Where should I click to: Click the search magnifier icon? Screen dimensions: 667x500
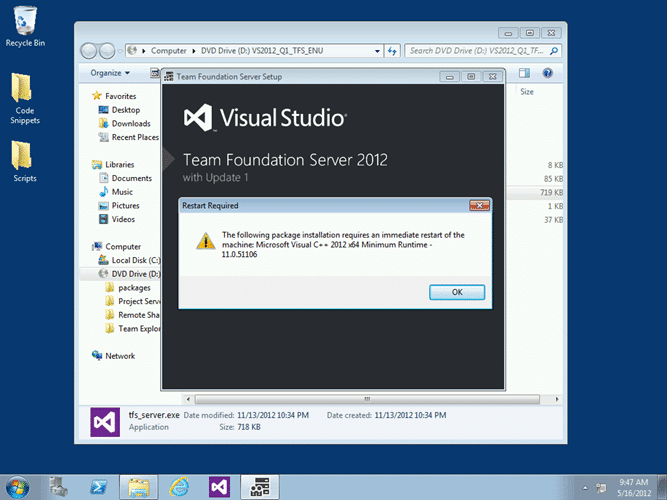tap(554, 51)
